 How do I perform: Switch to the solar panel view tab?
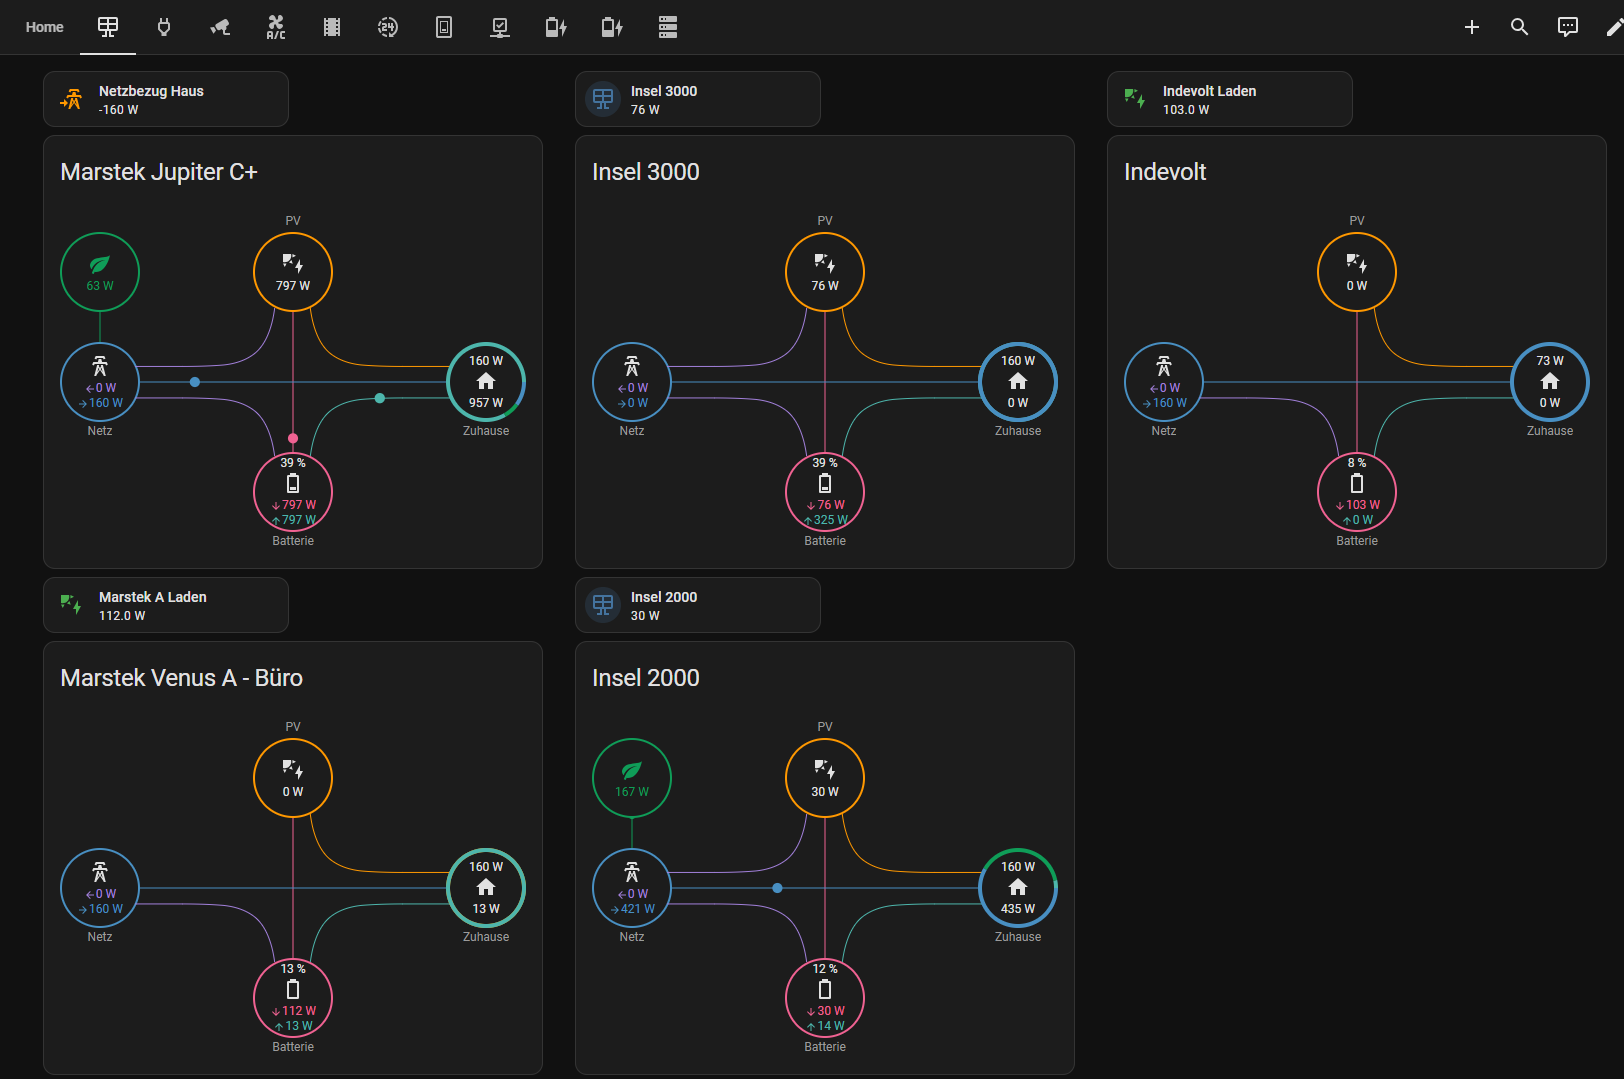click(108, 27)
